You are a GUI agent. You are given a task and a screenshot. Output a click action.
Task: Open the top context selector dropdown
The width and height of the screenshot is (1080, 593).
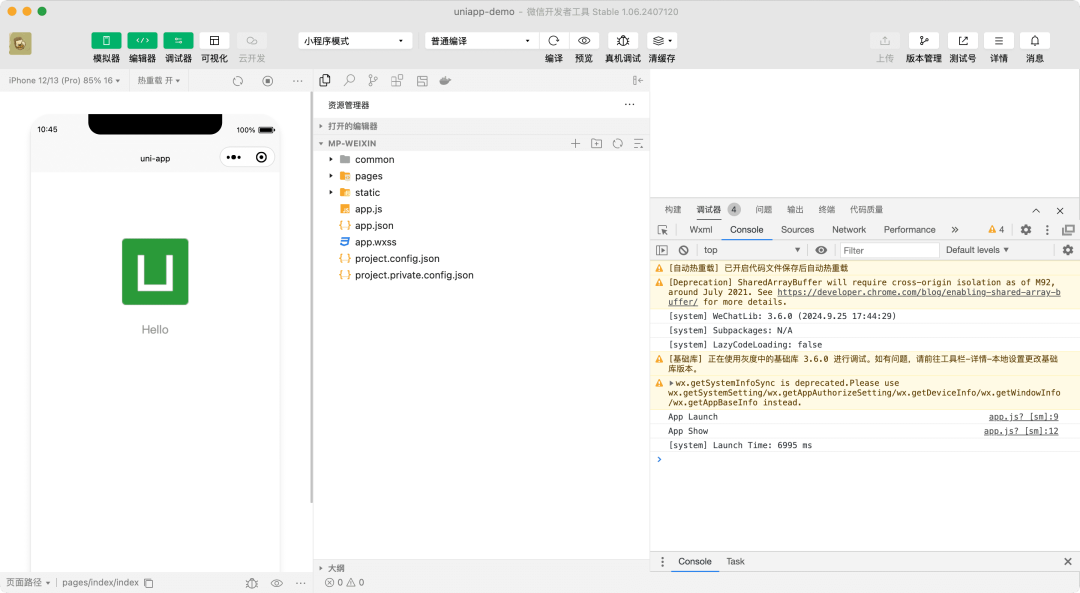click(751, 250)
